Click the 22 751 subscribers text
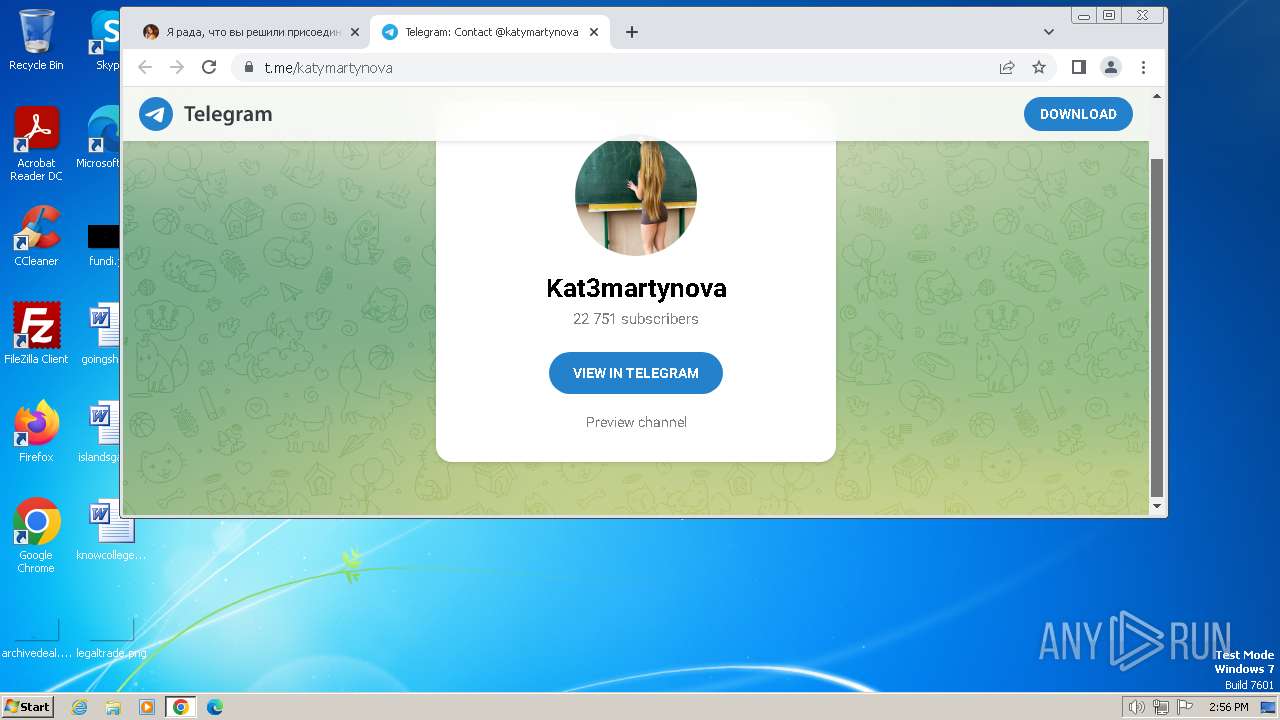This screenshot has width=1280, height=720. point(636,319)
